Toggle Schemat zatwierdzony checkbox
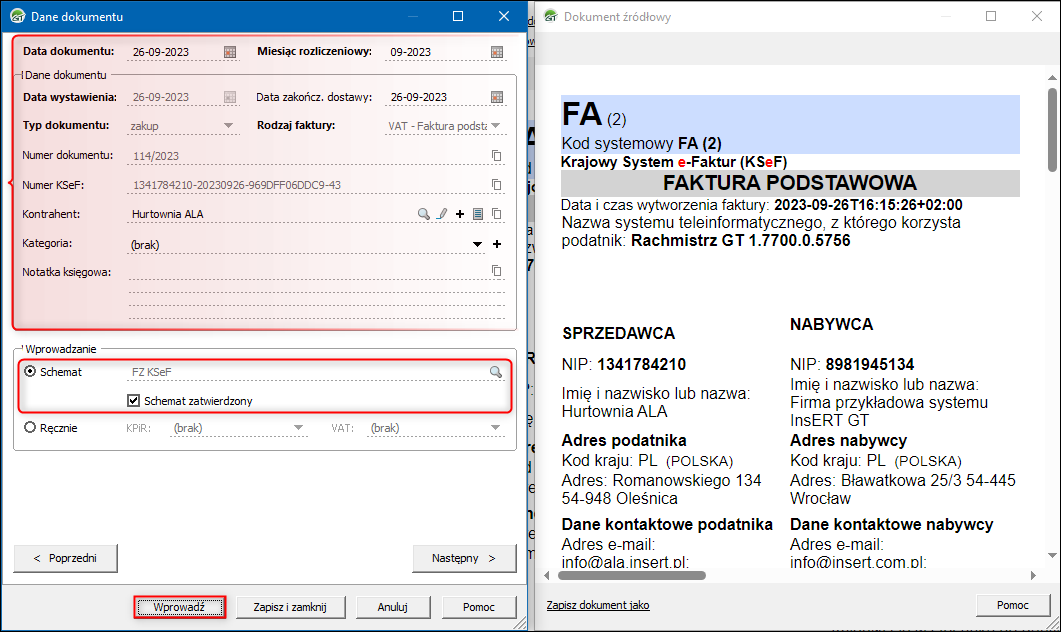 point(133,401)
